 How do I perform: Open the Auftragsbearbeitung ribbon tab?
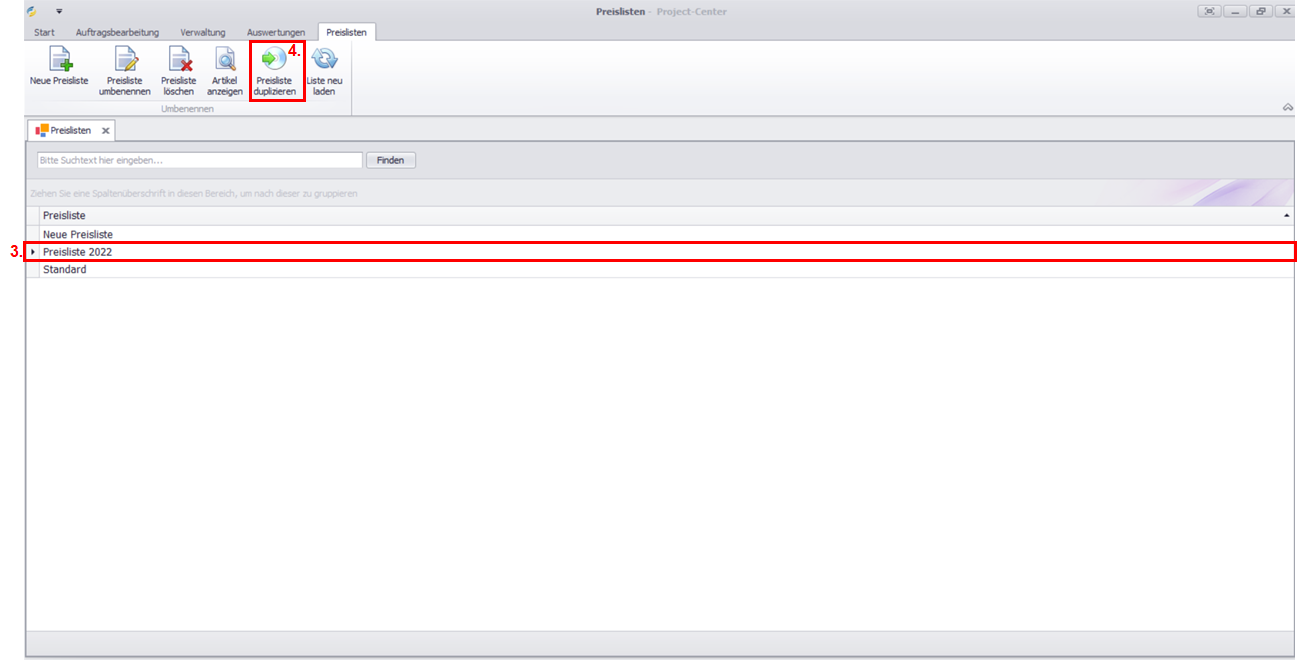[x=117, y=33]
